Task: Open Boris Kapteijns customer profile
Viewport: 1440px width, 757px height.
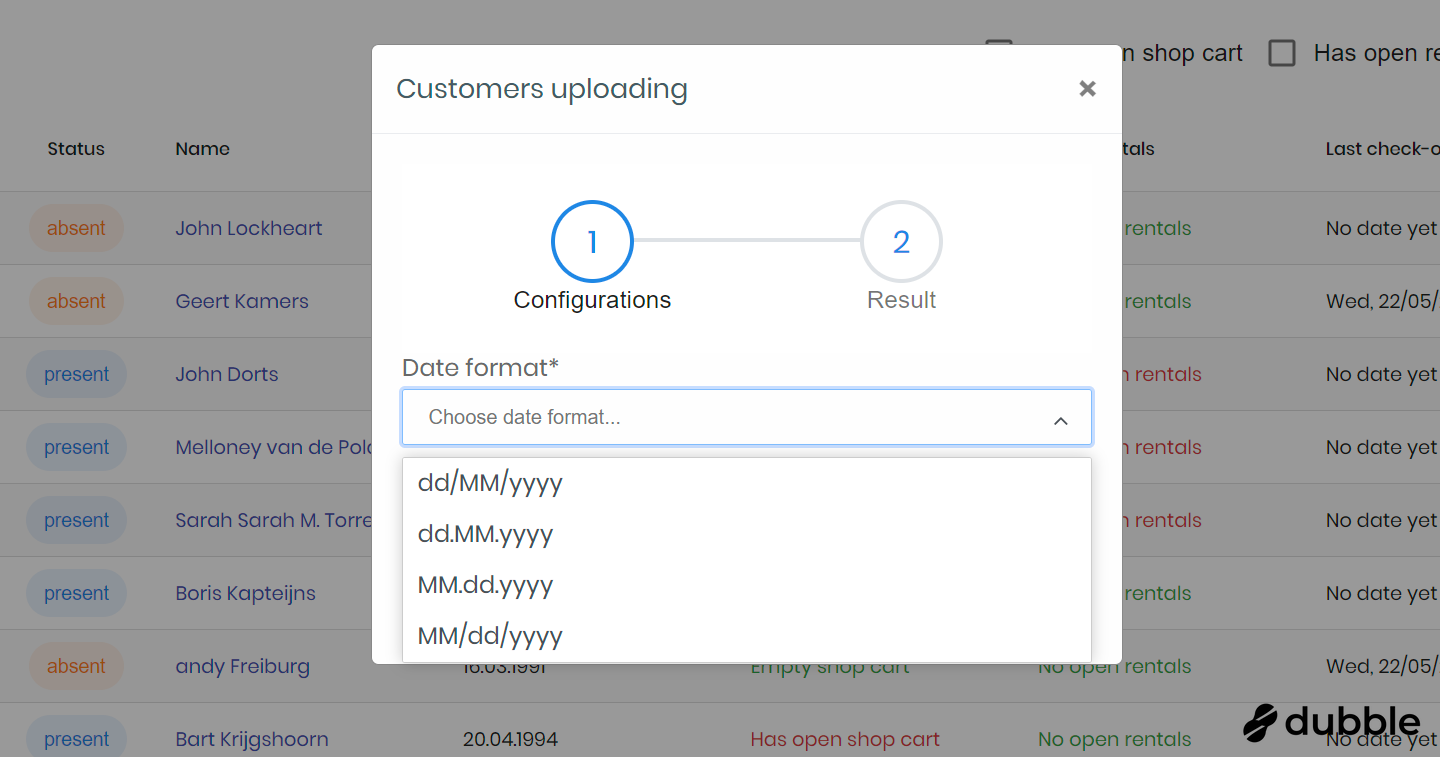Action: pyautogui.click(x=245, y=593)
